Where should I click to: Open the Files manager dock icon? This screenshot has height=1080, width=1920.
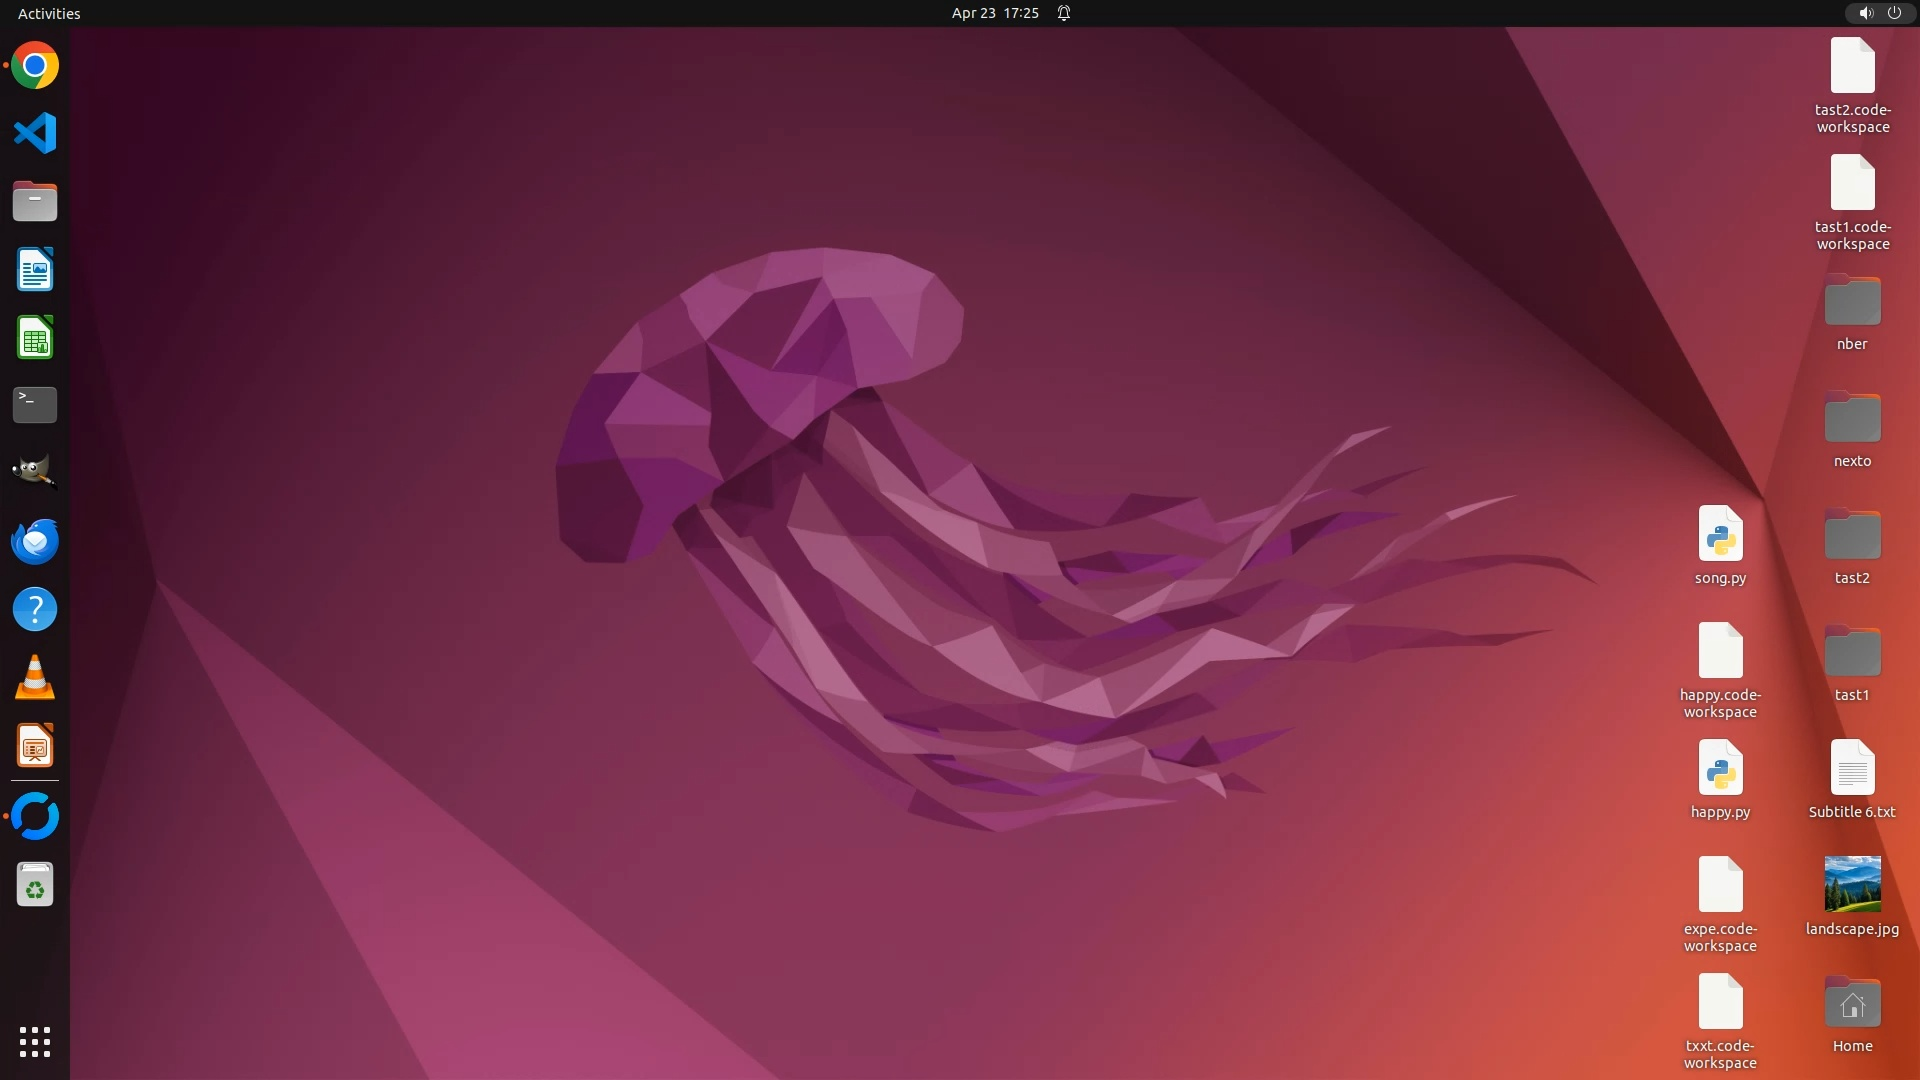click(x=35, y=201)
